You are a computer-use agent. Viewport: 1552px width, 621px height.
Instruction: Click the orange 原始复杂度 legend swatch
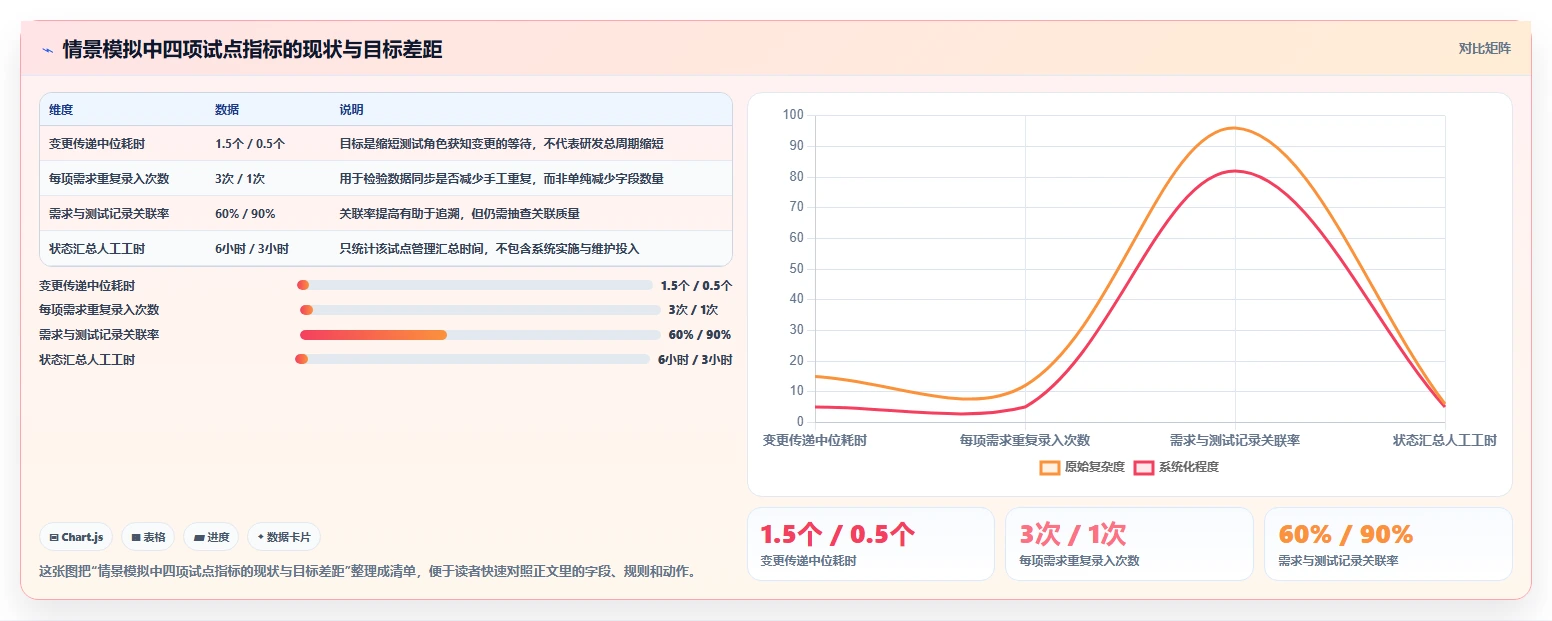[1050, 467]
